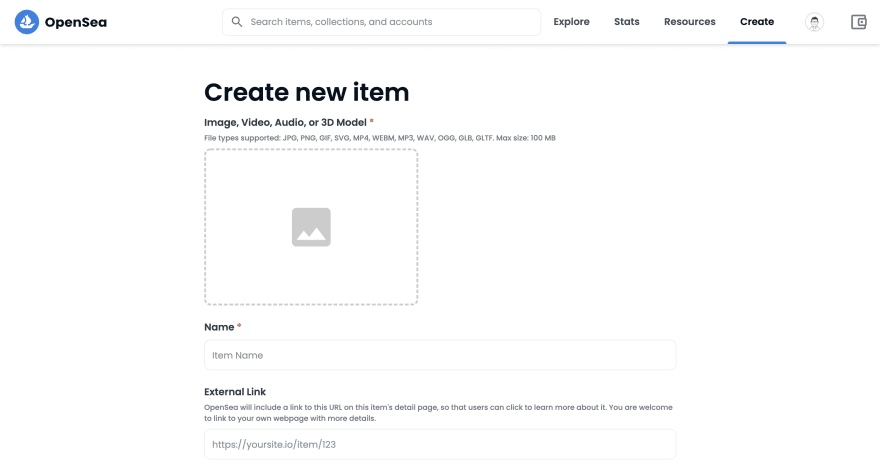The width and height of the screenshot is (880, 471).
Task: Open the Stats menu
Action: click(627, 22)
